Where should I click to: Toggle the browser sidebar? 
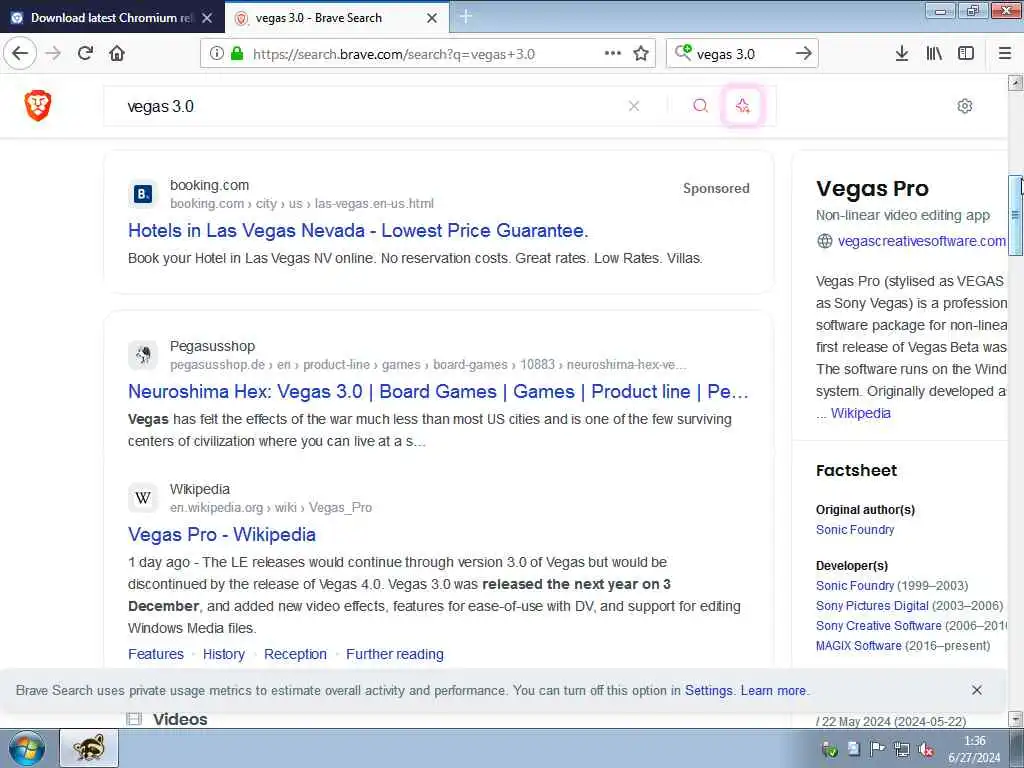[966, 54]
